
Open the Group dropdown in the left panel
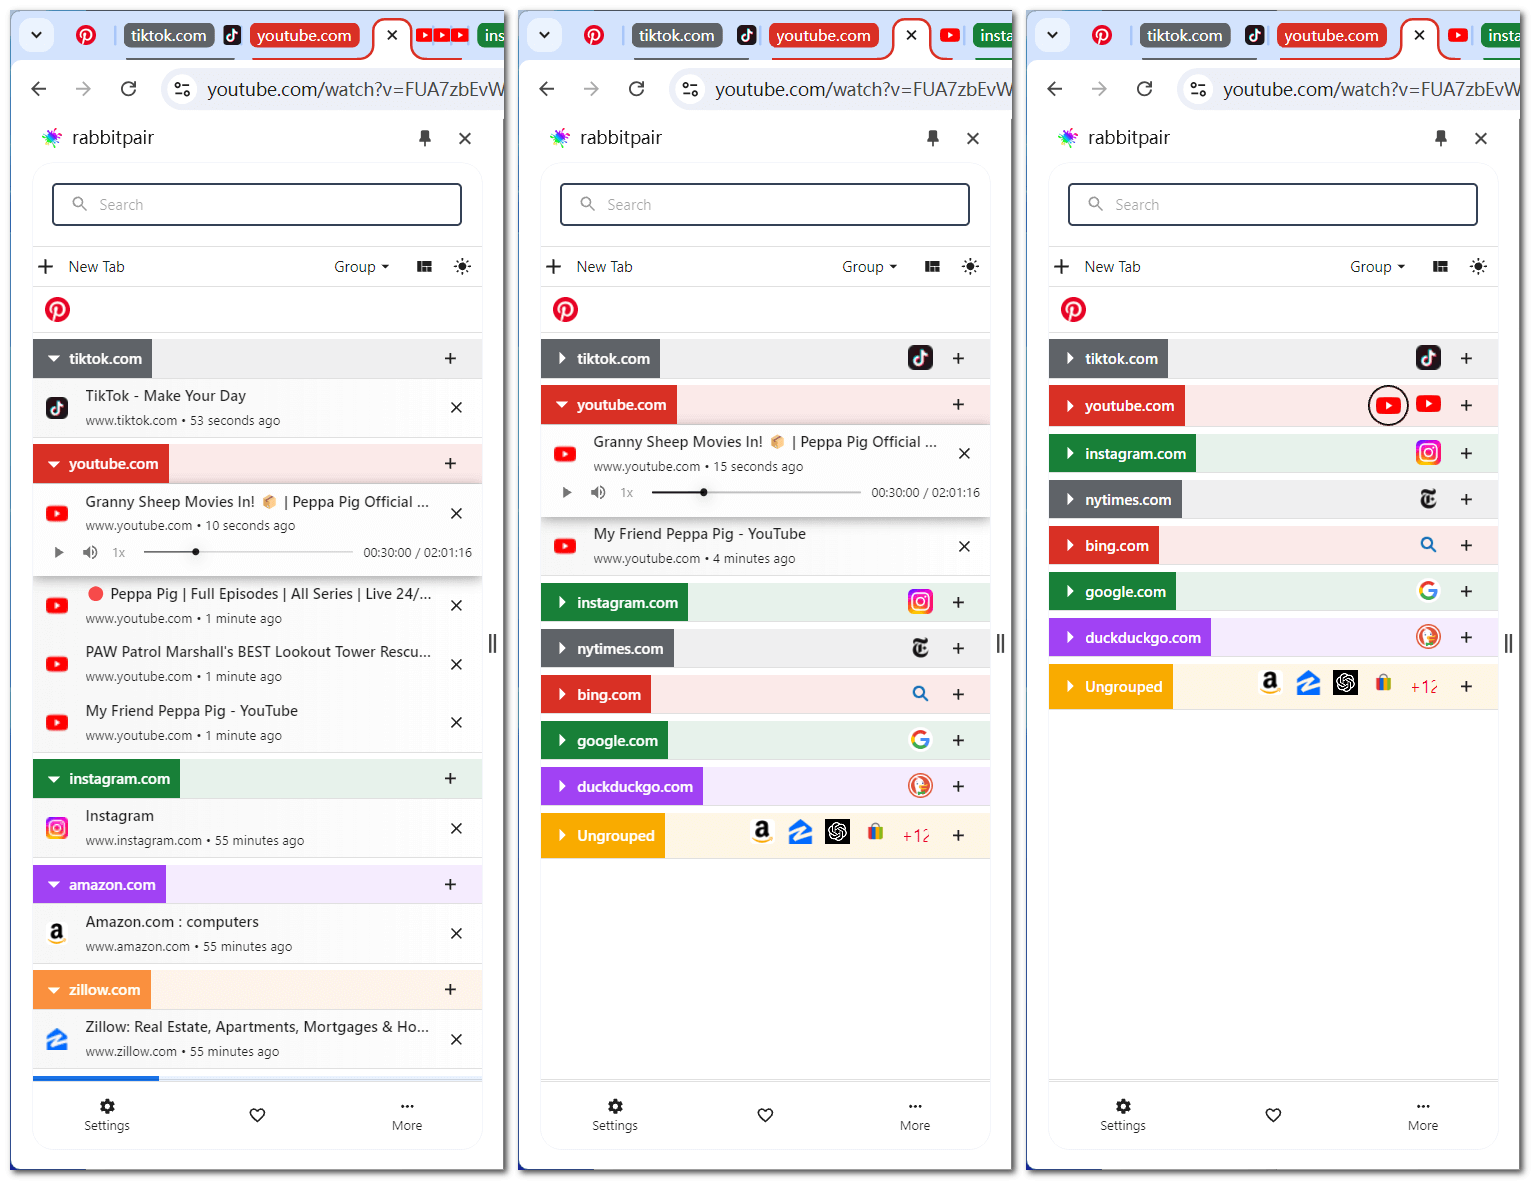361,267
